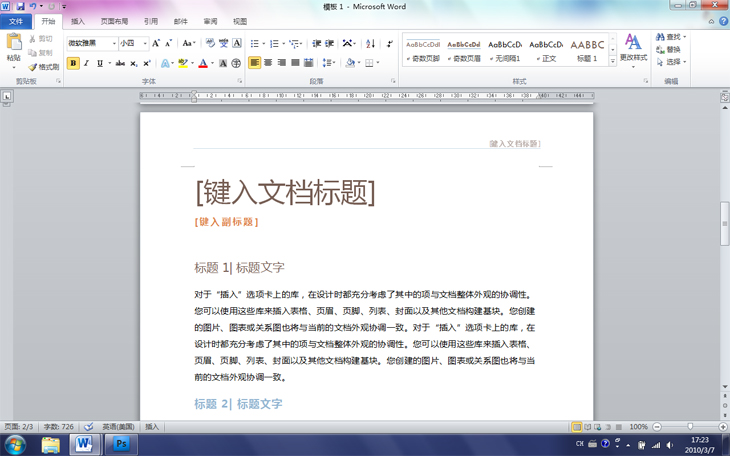Center align the paragraph
This screenshot has height=456, width=730.
(x=268, y=62)
